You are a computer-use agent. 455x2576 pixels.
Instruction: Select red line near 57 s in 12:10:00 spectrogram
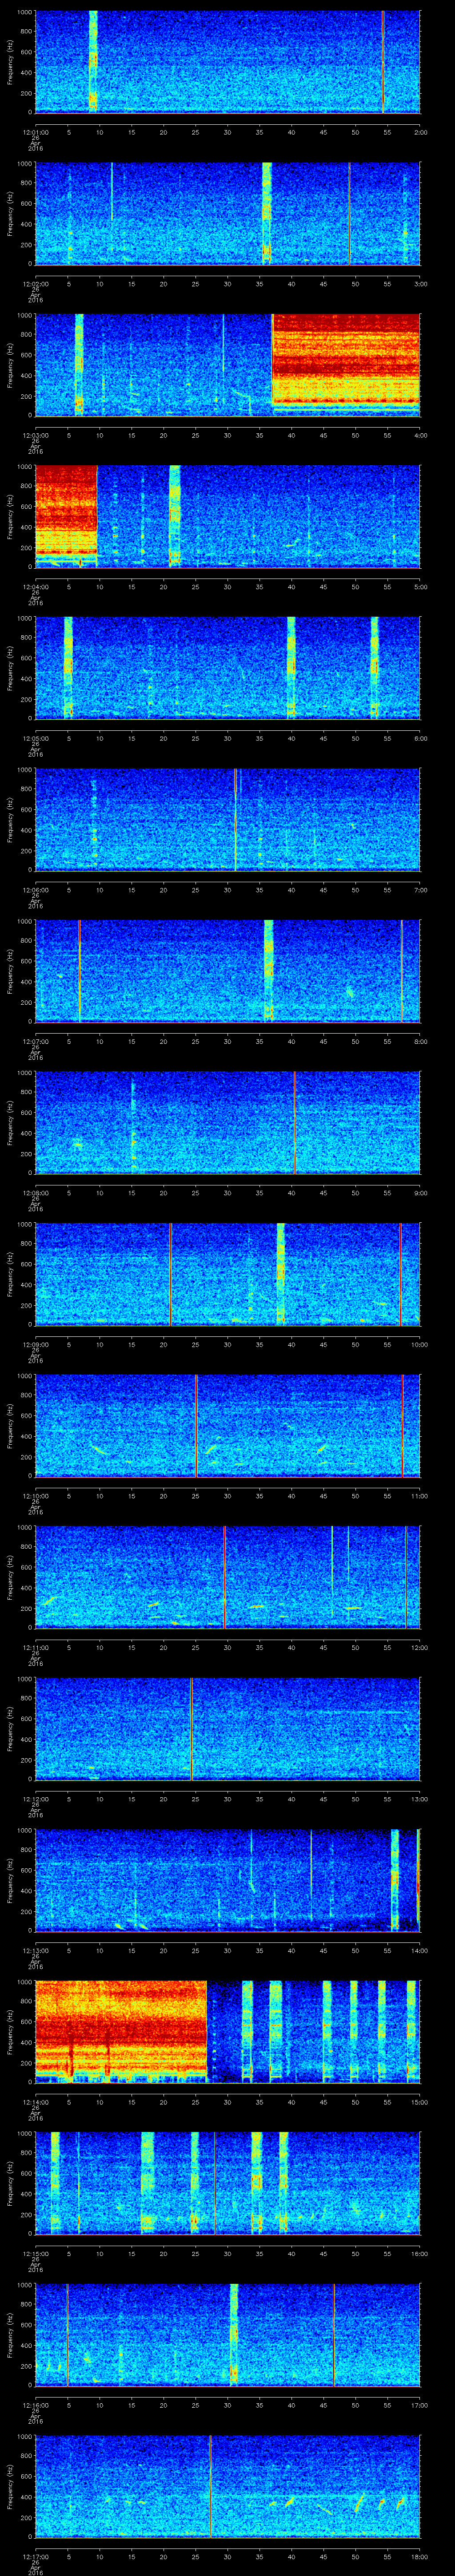402,1426
